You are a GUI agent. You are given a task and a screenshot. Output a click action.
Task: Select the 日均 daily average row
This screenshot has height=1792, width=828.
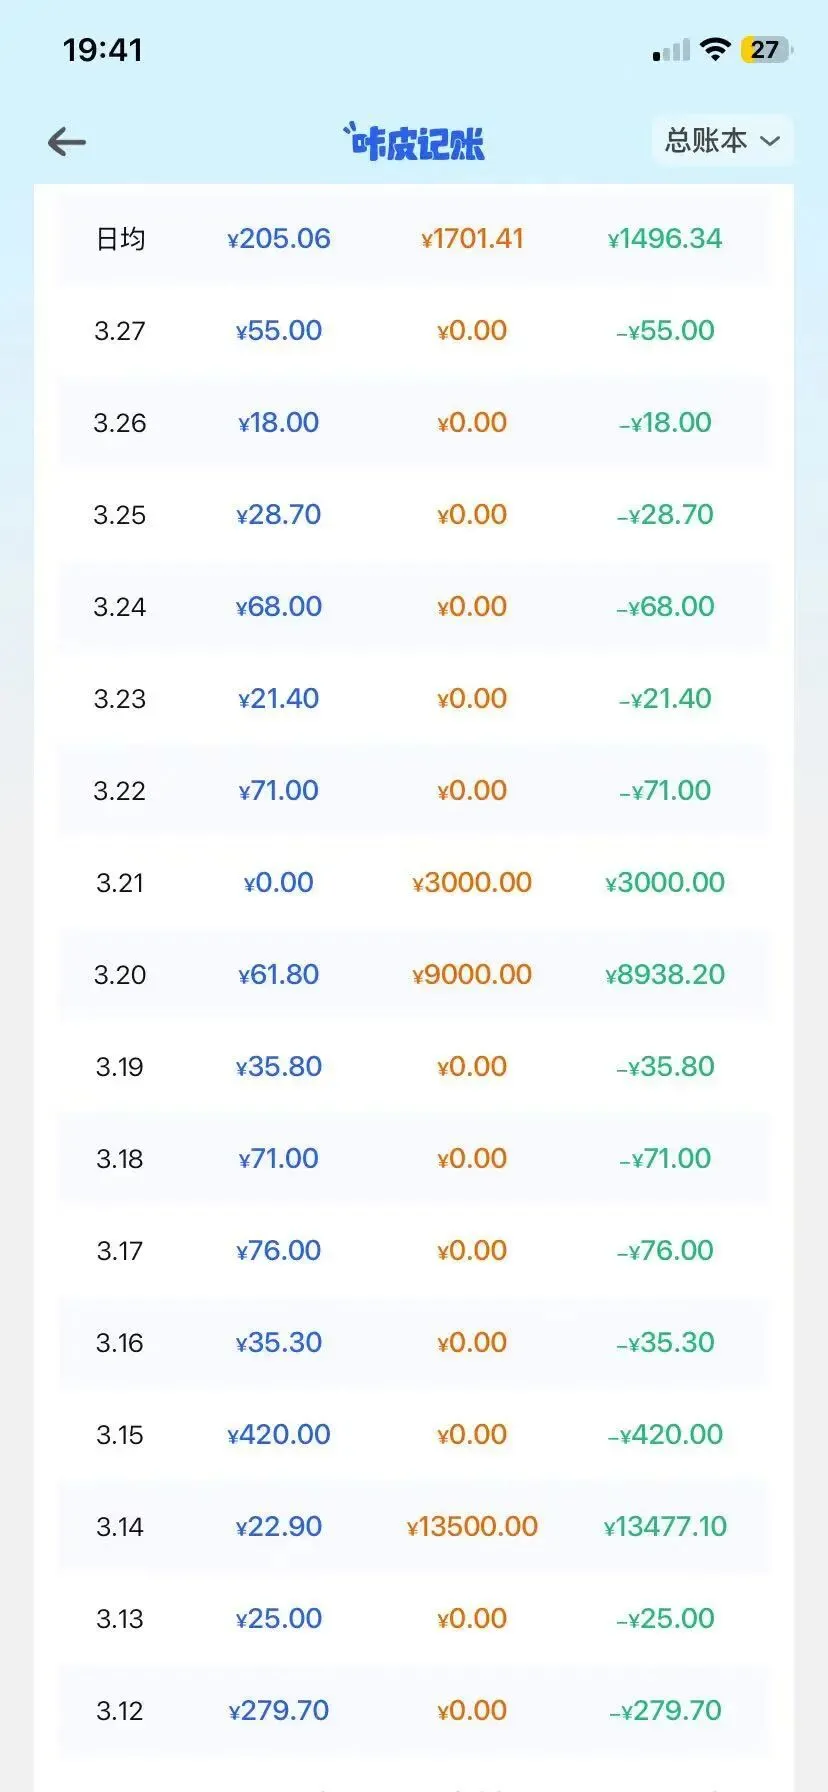pyautogui.click(x=414, y=239)
